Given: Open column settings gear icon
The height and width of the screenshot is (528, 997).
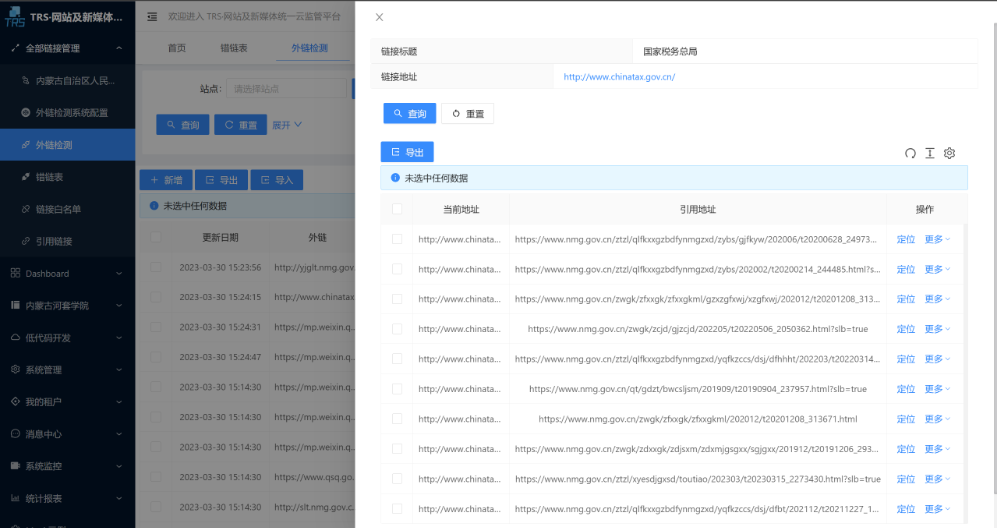Looking at the screenshot, I should (950, 153).
